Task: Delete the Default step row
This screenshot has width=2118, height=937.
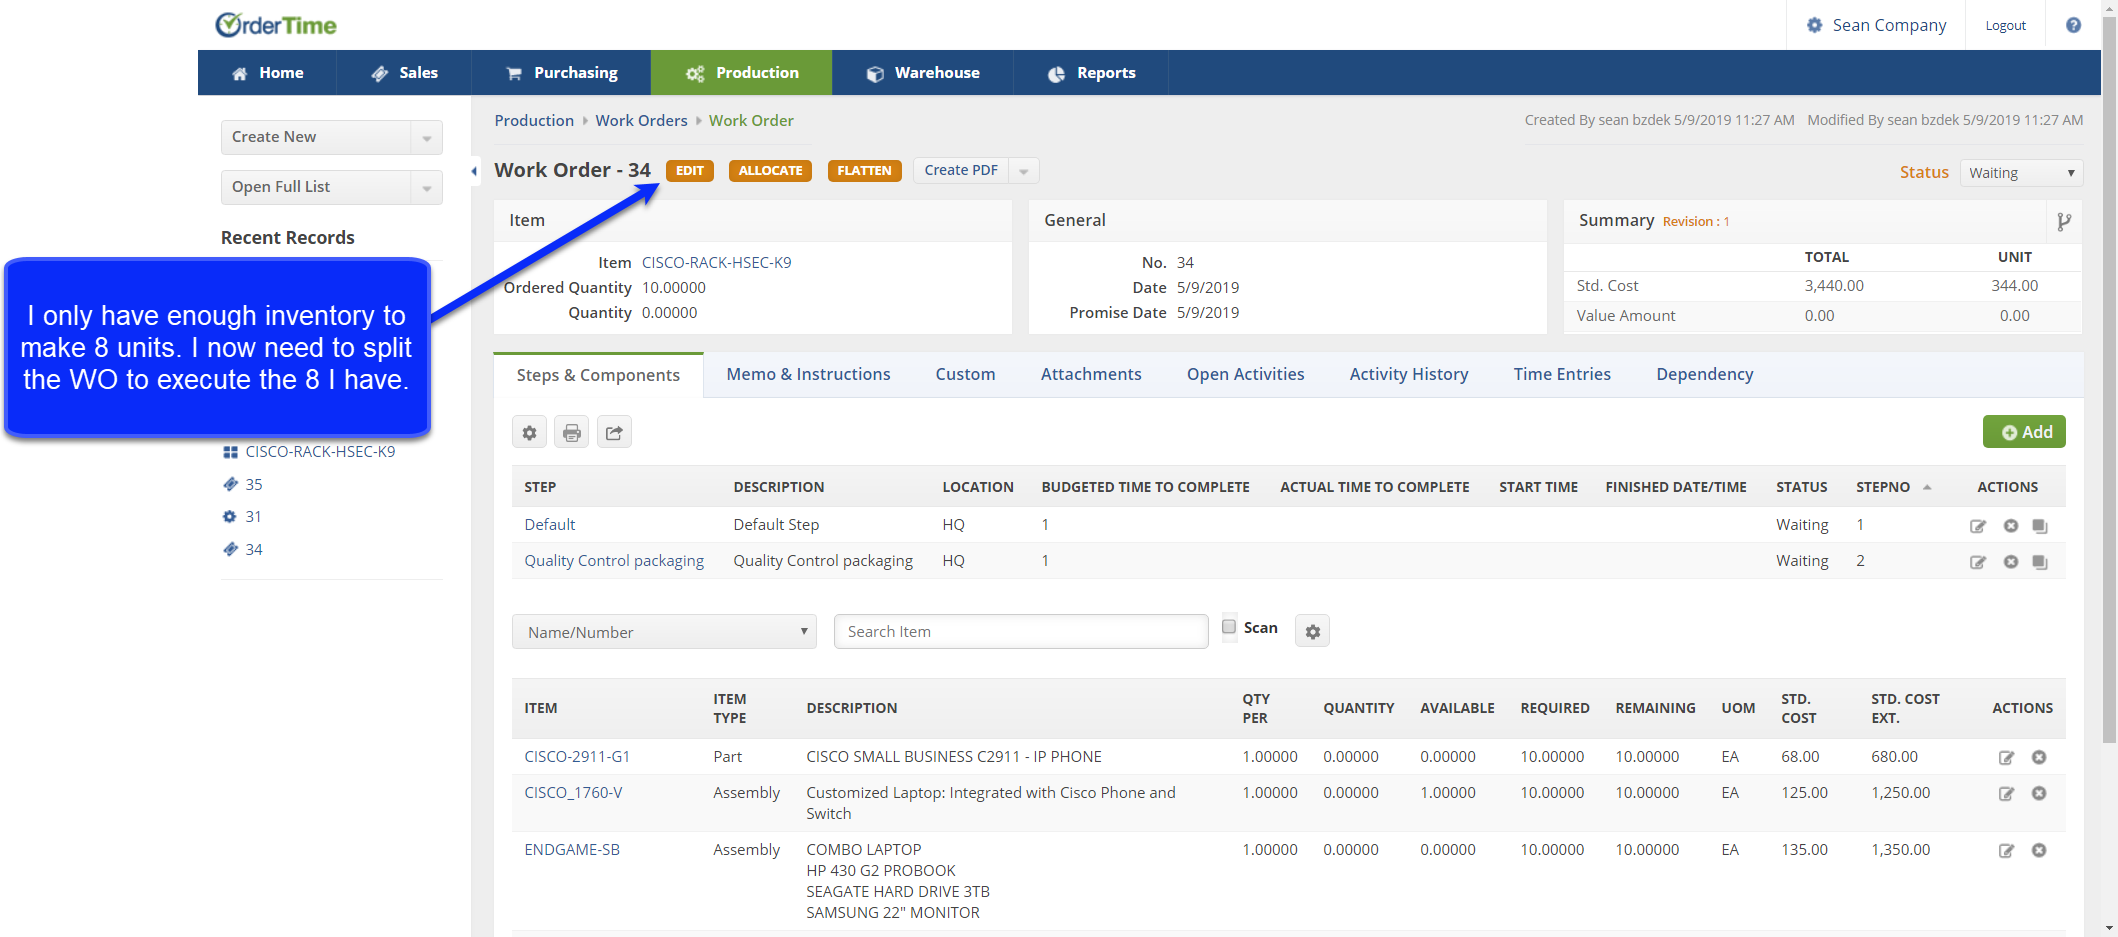Action: click(2011, 526)
